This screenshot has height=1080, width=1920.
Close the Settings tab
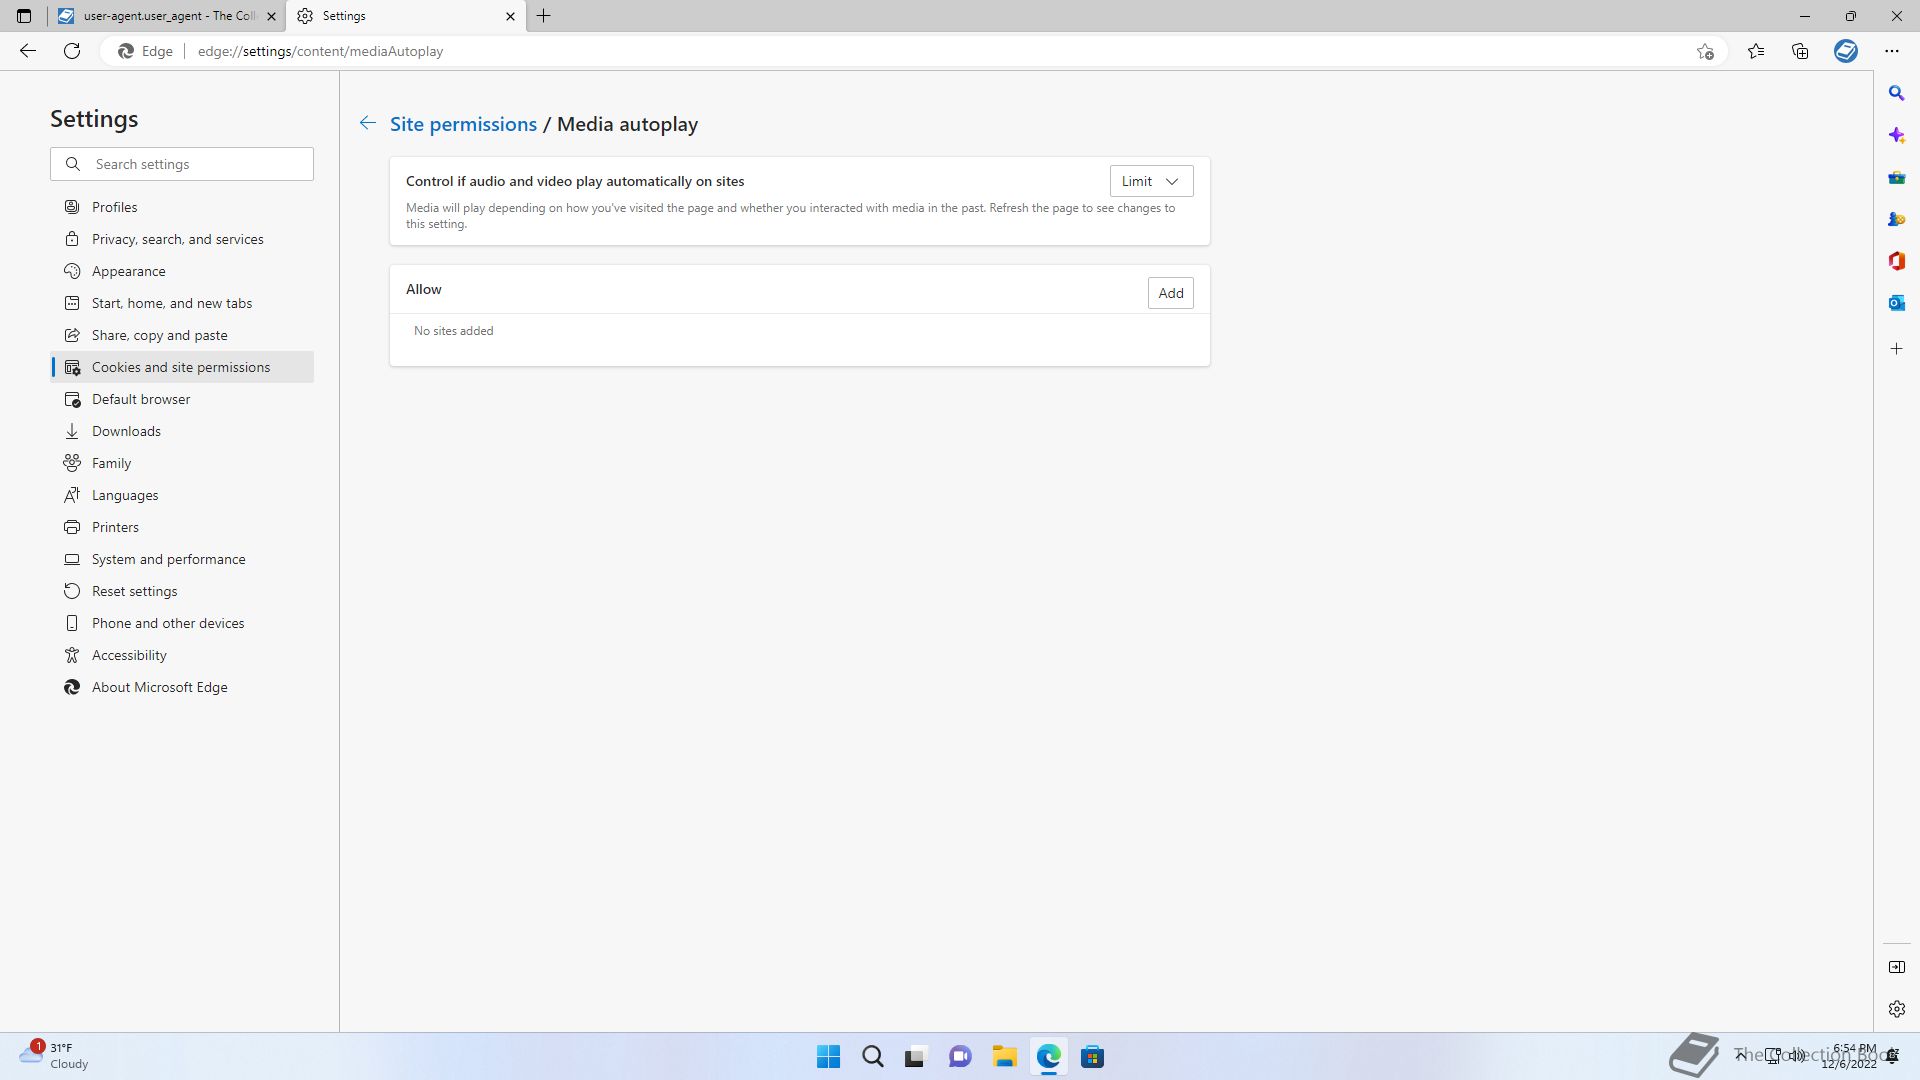tap(510, 16)
